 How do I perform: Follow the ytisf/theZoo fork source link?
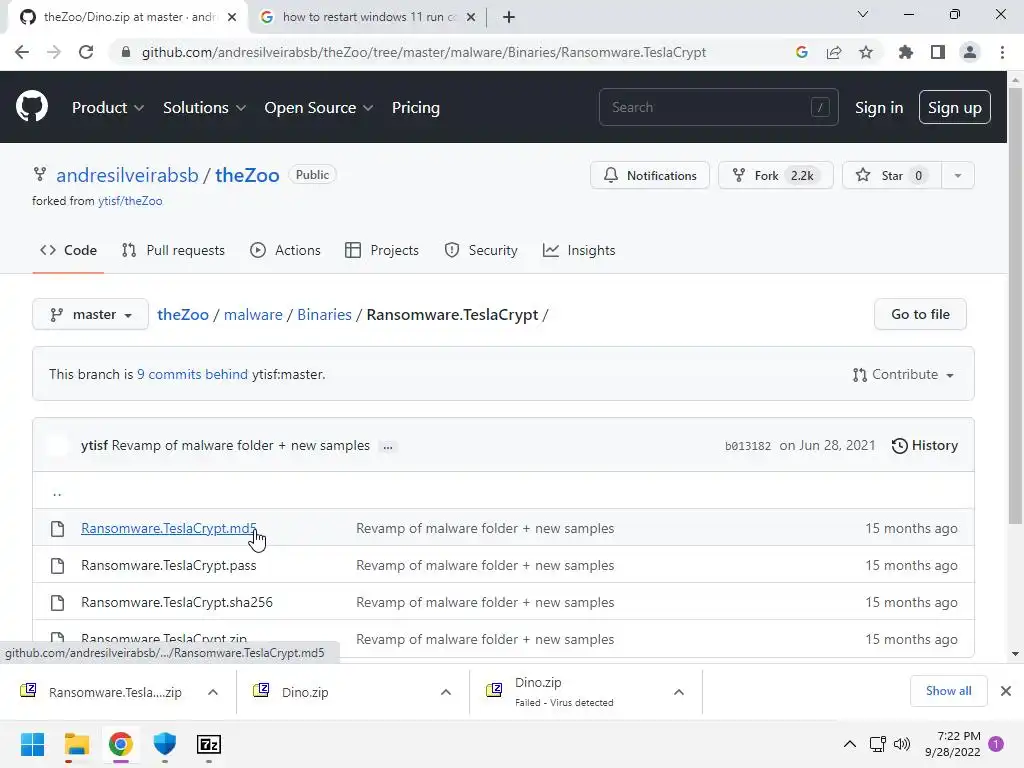pyautogui.click(x=130, y=200)
